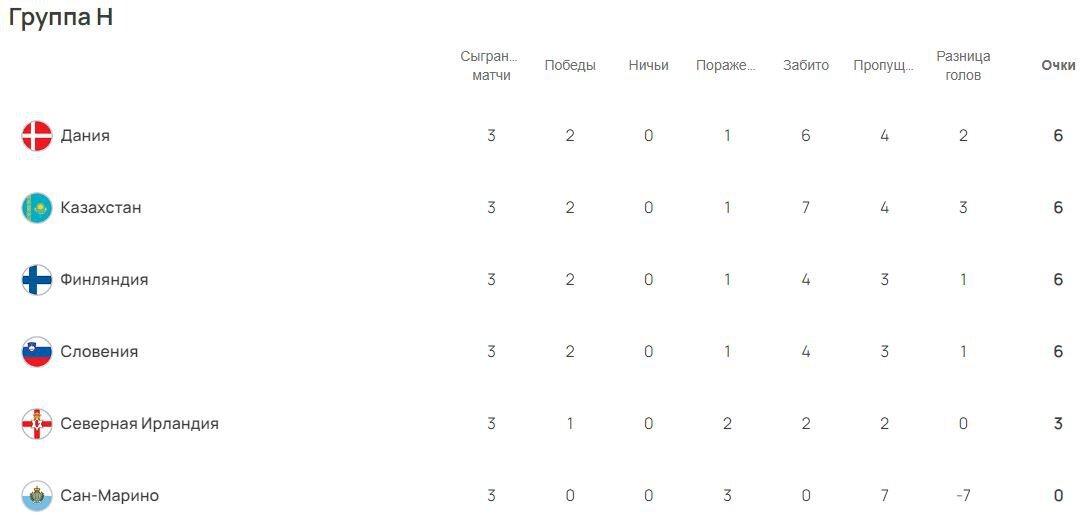Open the Сан-Марино team page
This screenshot has width=1091, height=526.
(110, 495)
